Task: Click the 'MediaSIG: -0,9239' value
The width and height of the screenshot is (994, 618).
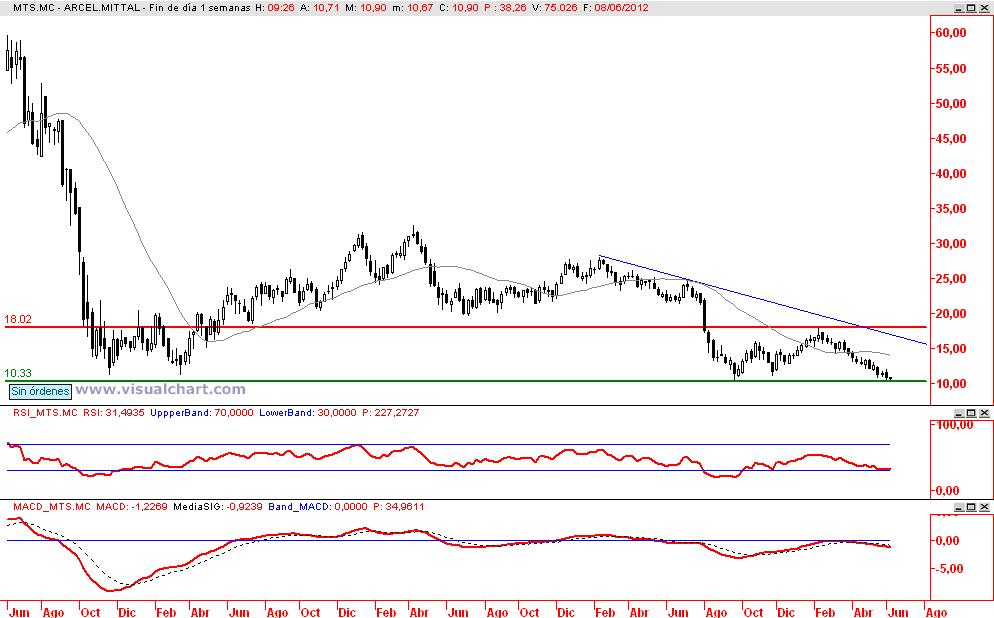Action: pyautogui.click(x=217, y=507)
